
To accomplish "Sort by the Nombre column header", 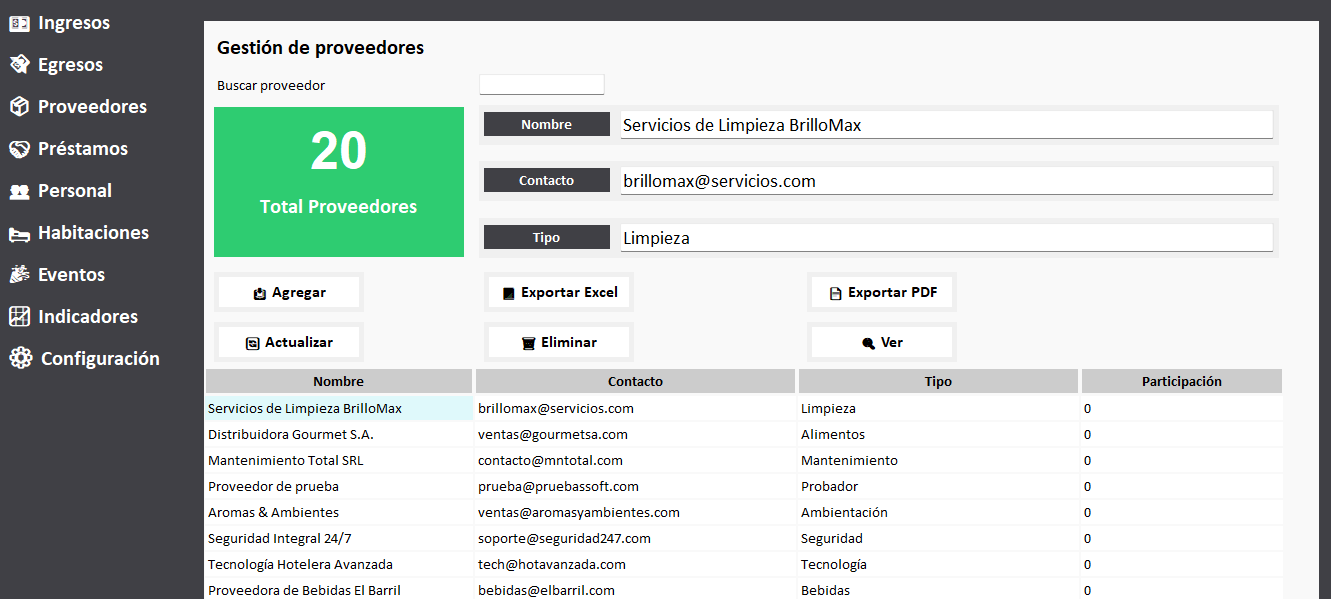I will [x=339, y=381].
